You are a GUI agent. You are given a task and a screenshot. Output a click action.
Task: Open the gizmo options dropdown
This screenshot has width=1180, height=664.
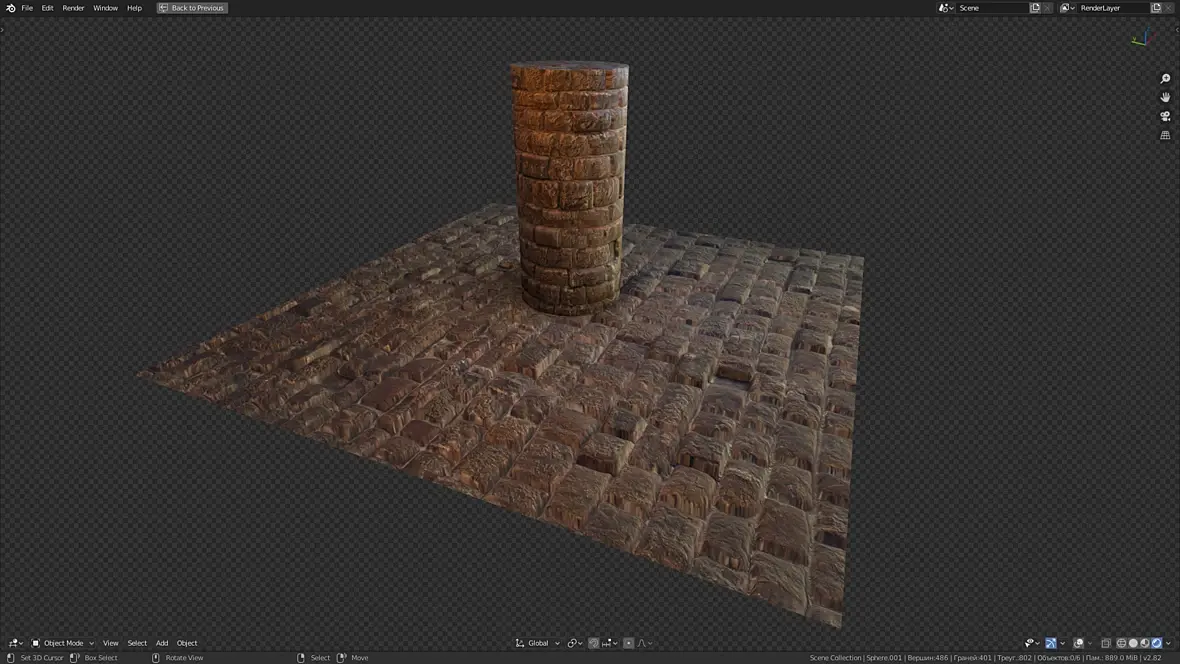coord(1062,643)
